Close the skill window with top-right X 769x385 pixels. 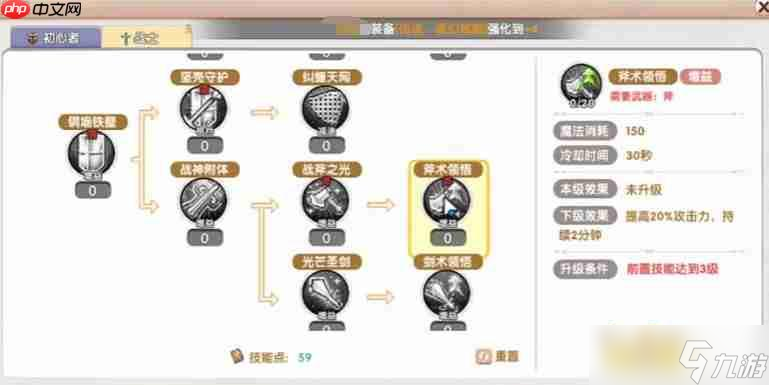763,7
